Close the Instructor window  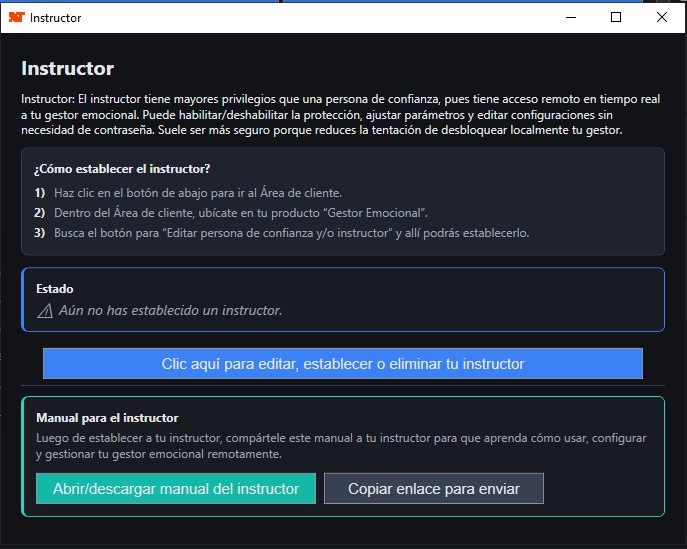point(662,17)
